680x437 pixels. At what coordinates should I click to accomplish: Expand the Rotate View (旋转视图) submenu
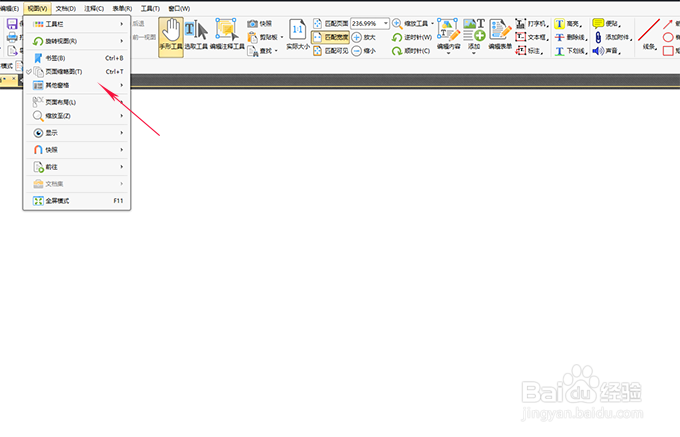click(x=76, y=41)
